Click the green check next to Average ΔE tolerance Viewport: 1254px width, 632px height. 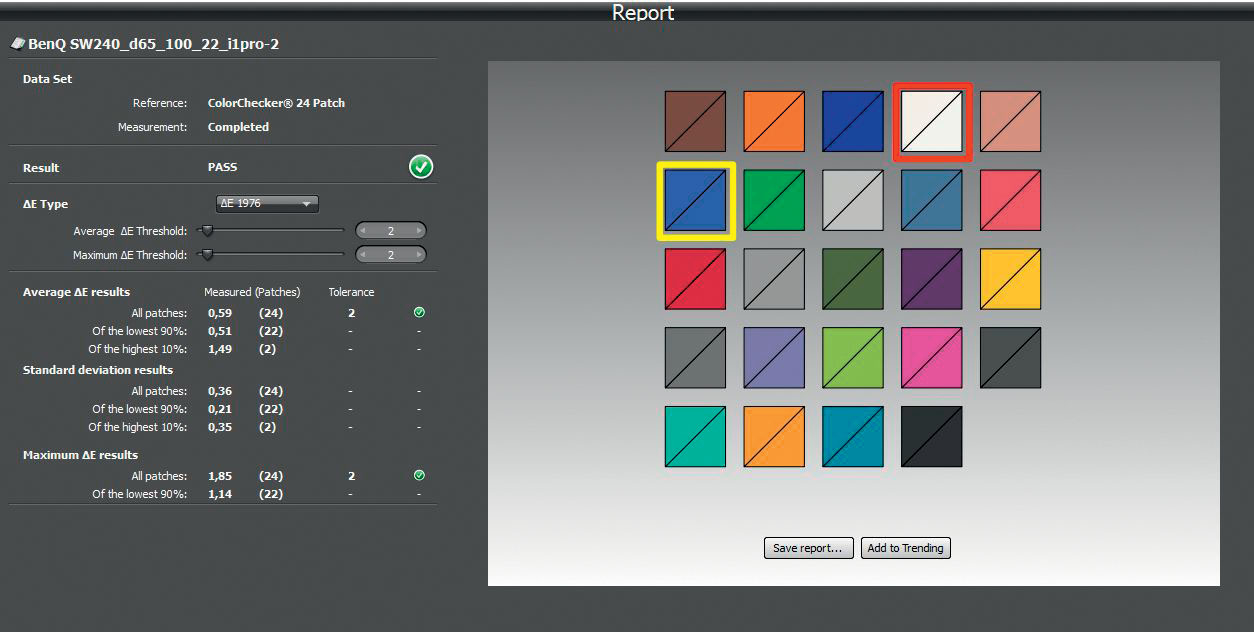coord(419,313)
